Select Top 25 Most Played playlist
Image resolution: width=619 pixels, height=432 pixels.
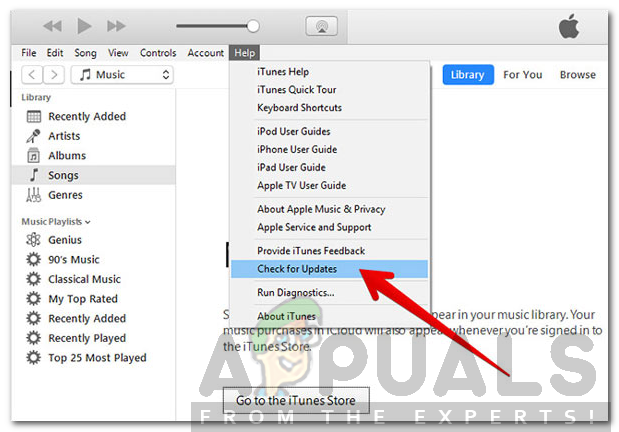tap(97, 358)
